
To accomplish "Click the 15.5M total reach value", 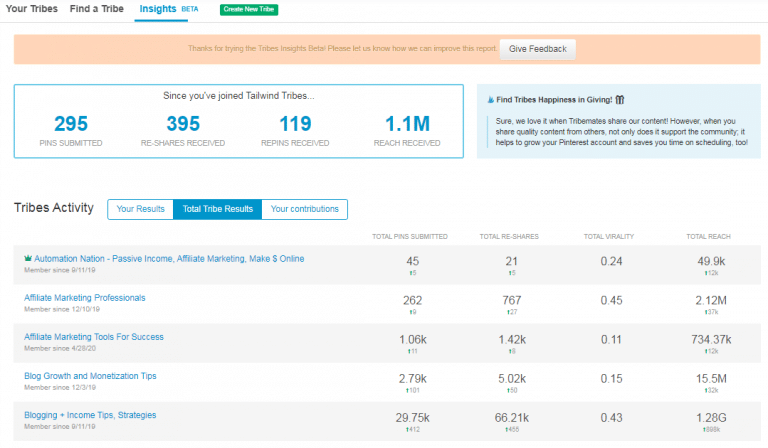I will pyautogui.click(x=711, y=379).
